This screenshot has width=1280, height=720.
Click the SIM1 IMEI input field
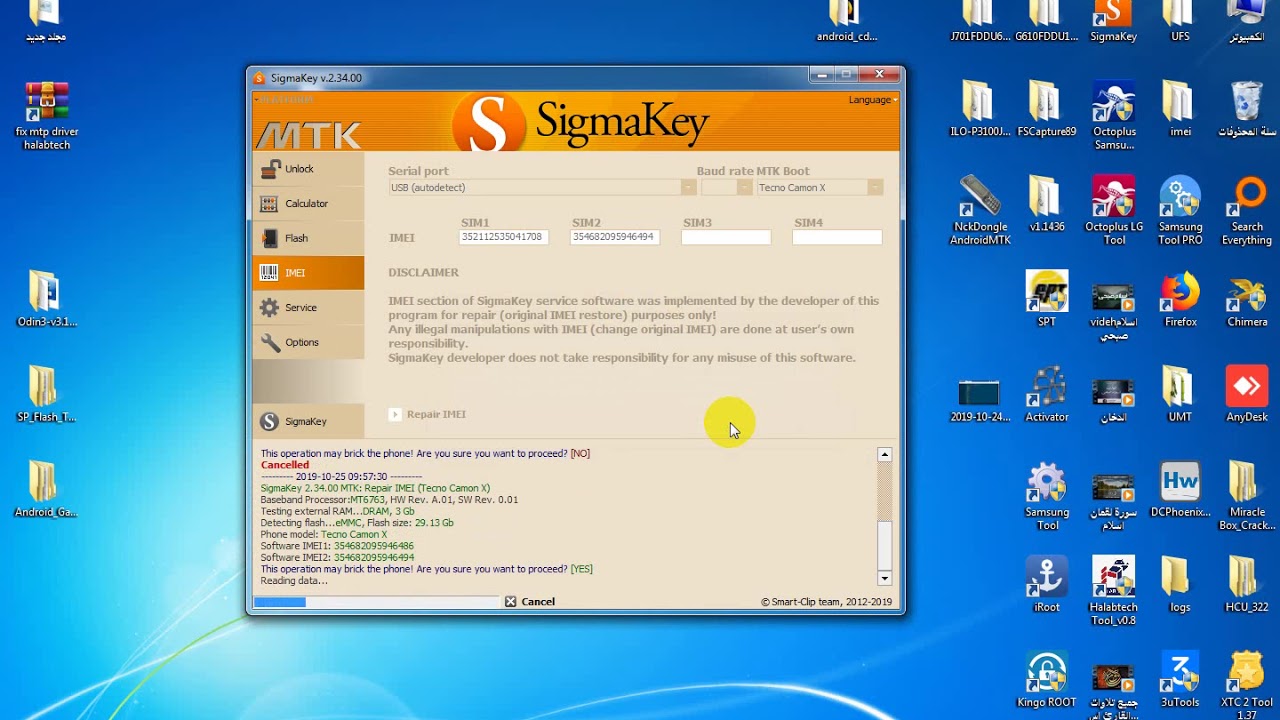point(504,237)
